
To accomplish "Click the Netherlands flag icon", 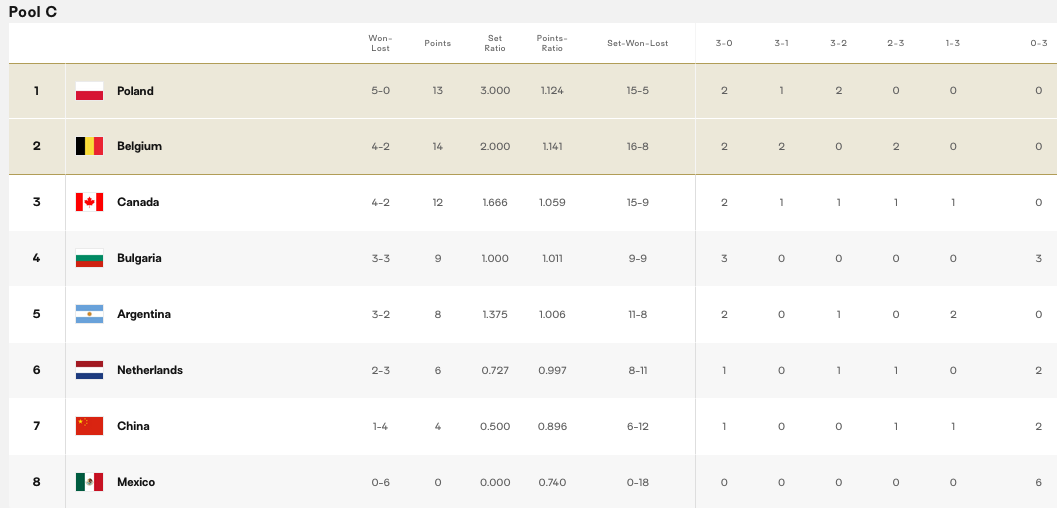I will (x=89, y=370).
